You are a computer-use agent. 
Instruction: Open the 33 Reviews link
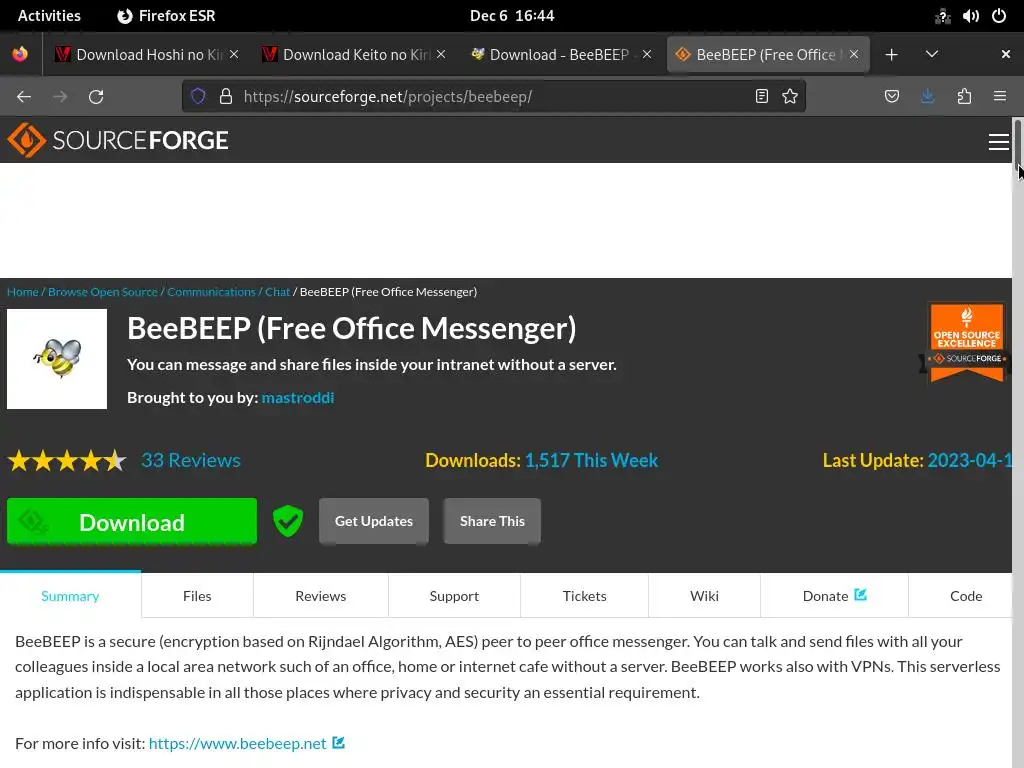click(x=191, y=460)
